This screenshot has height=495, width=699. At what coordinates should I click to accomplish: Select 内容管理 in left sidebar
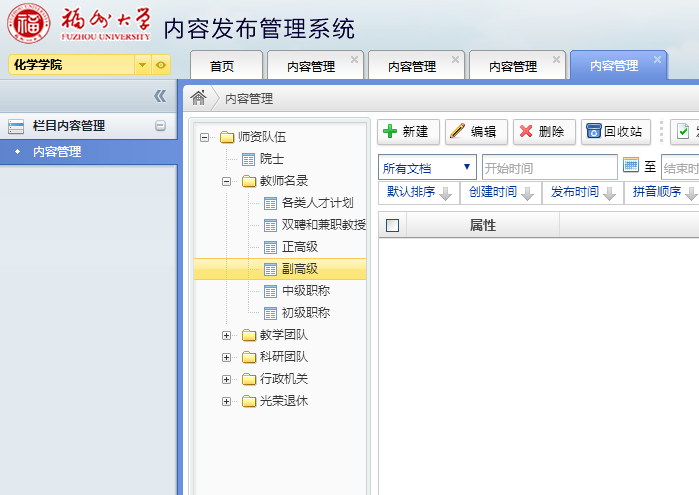(57, 152)
